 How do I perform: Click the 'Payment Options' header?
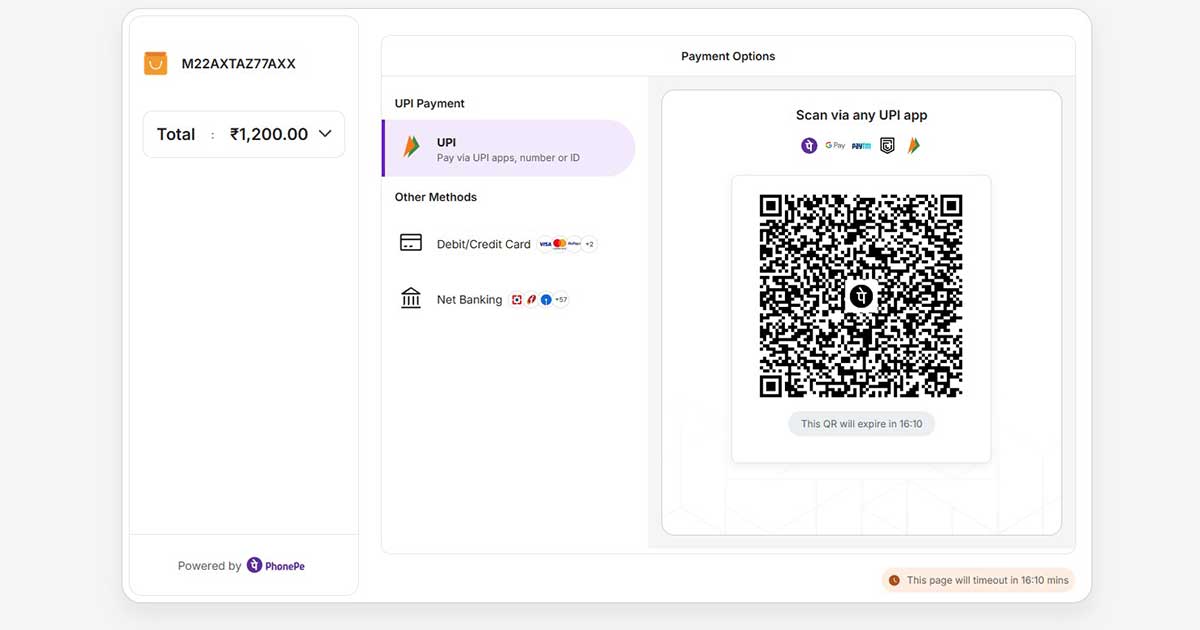[x=728, y=56]
